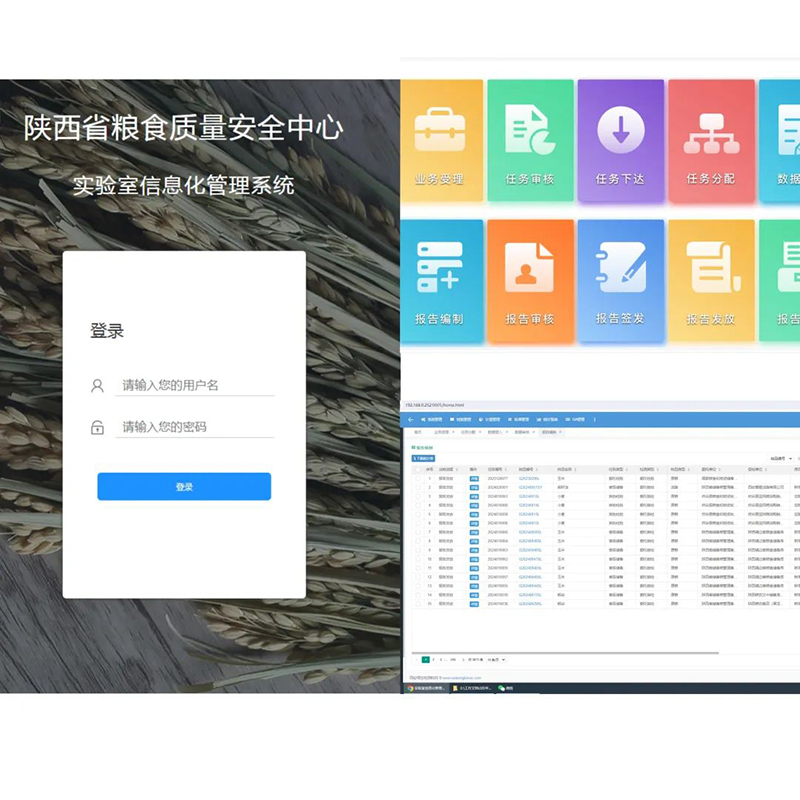The image size is (800, 800).
Task: Close the highlighted 报告编制 tab using its X
Action: coord(560,432)
